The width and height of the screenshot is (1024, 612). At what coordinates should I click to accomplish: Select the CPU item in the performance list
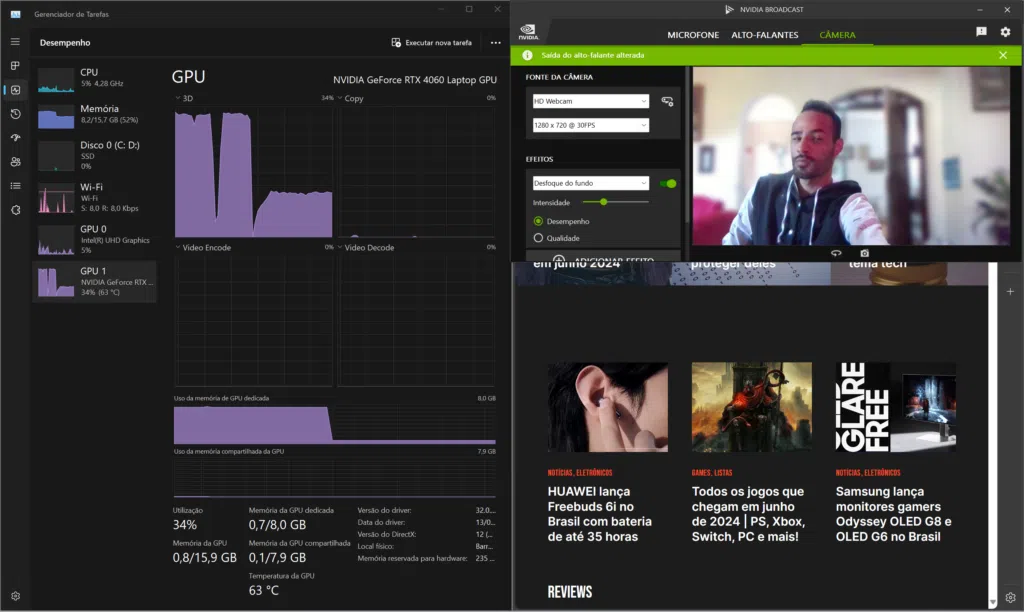[95, 78]
